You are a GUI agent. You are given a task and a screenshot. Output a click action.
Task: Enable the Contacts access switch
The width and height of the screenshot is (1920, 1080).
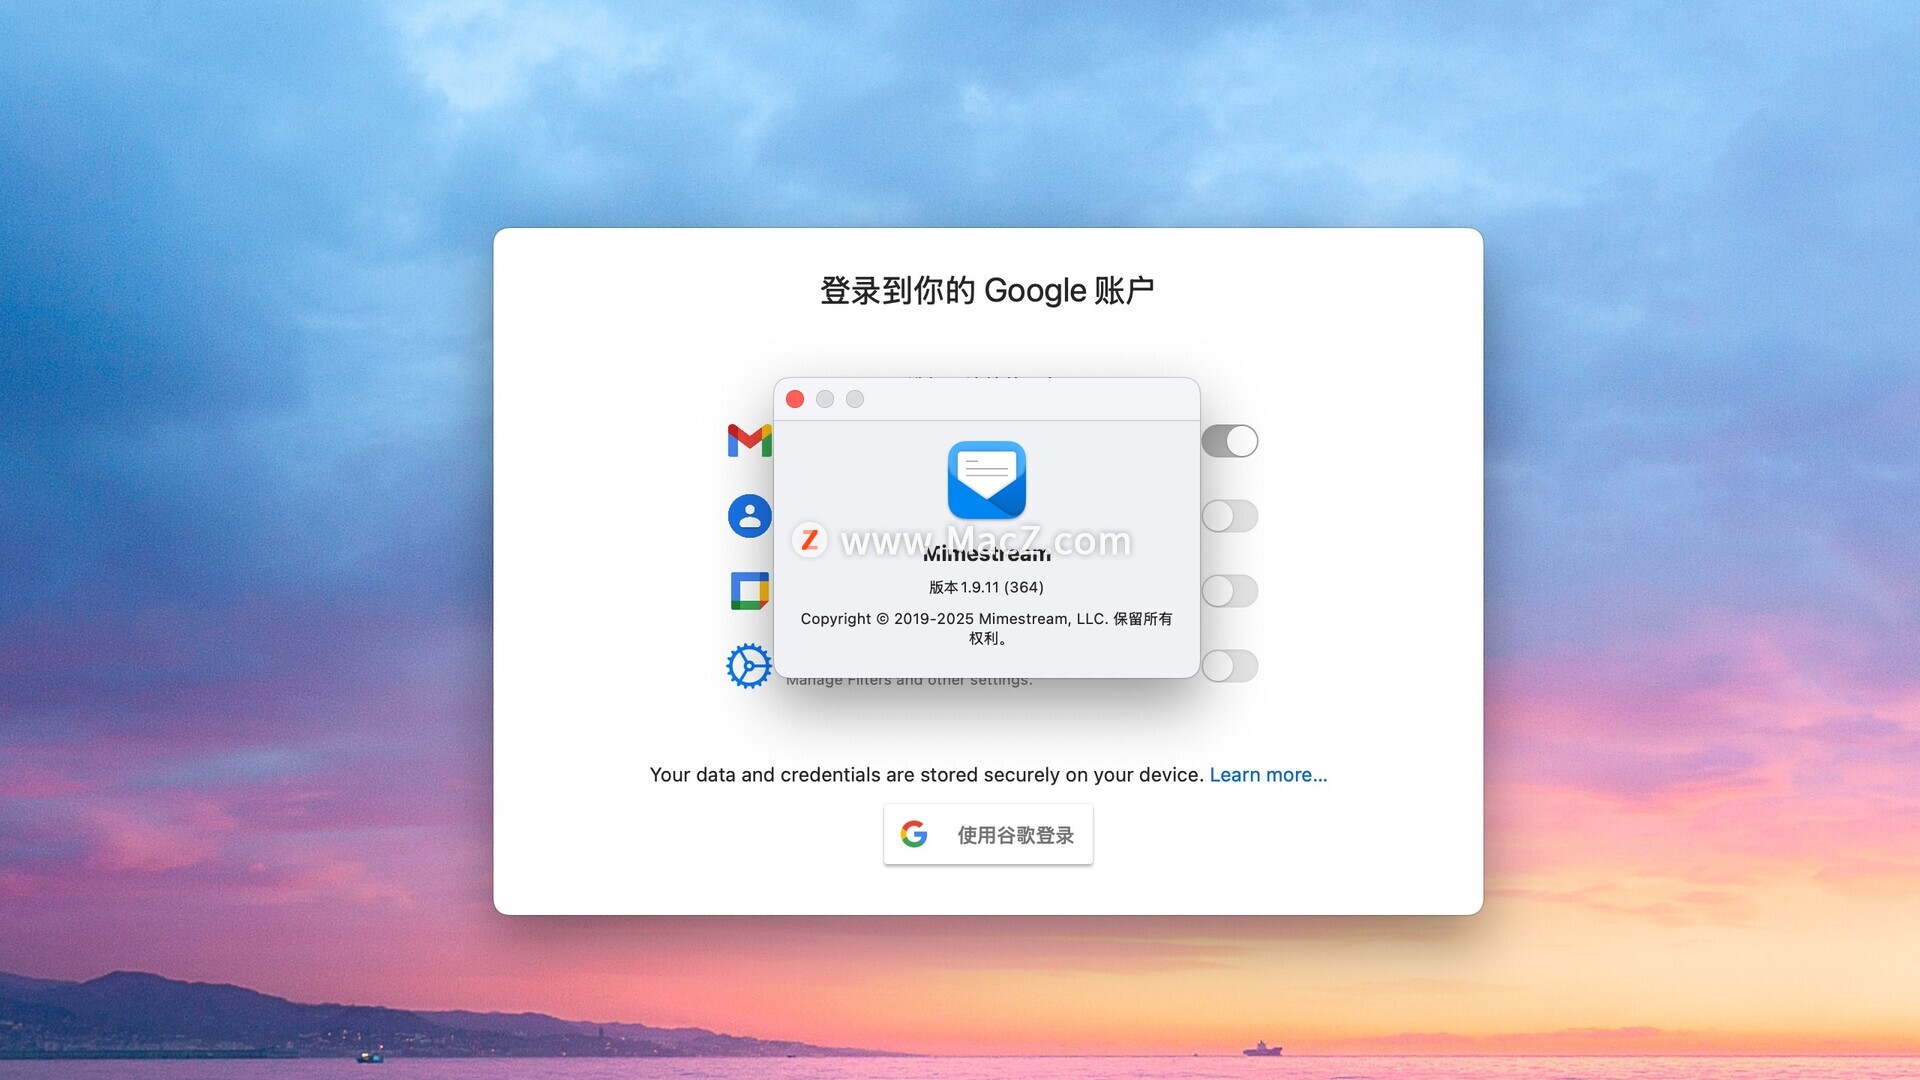(1229, 516)
